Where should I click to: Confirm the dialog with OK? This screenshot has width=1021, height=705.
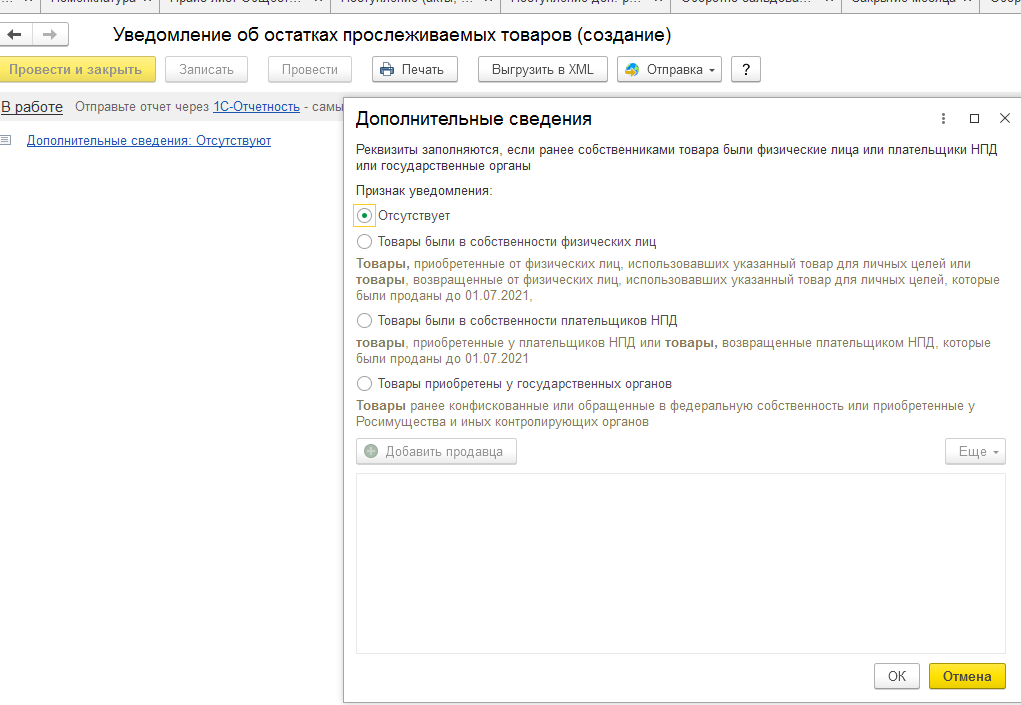tap(896, 676)
